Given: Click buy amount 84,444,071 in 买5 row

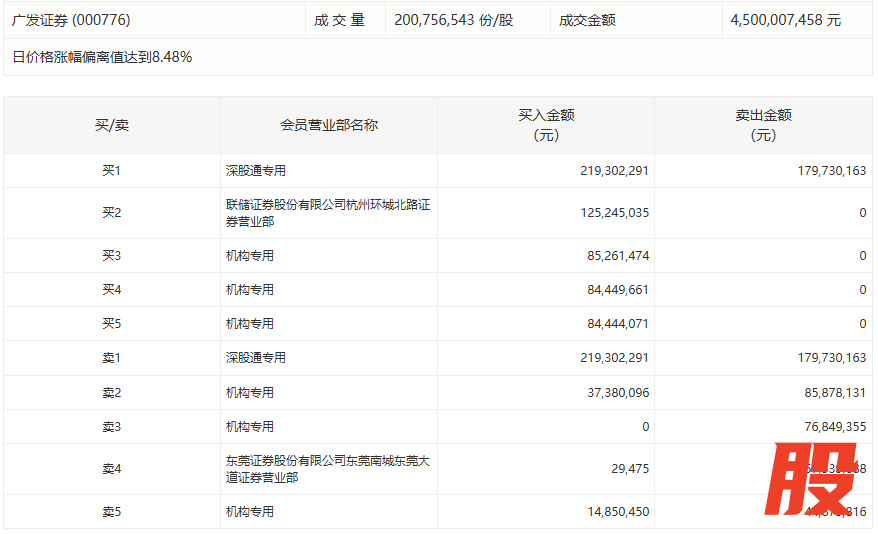Looking at the screenshot, I should pyautogui.click(x=614, y=324).
